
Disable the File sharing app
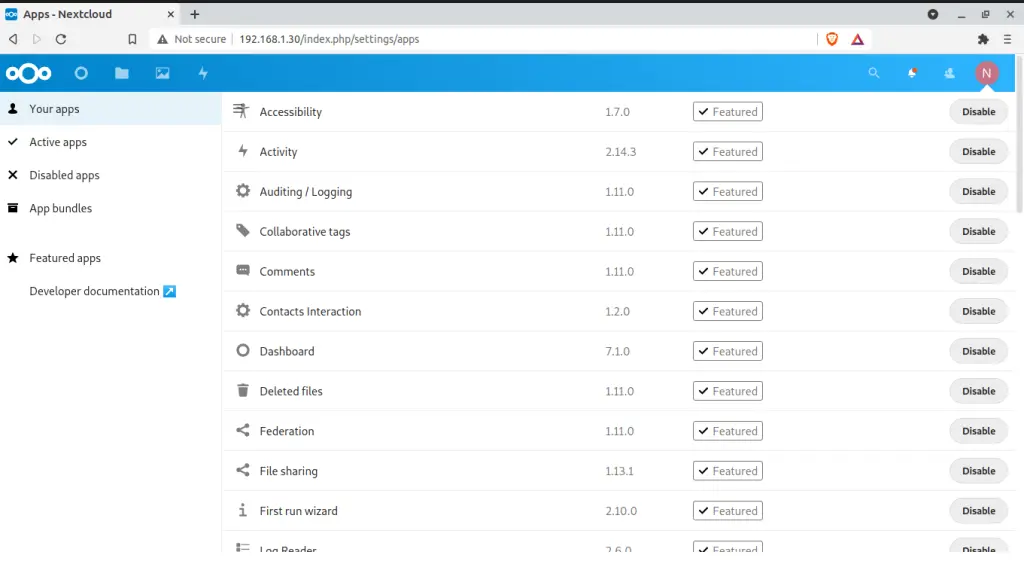pyautogui.click(x=978, y=471)
